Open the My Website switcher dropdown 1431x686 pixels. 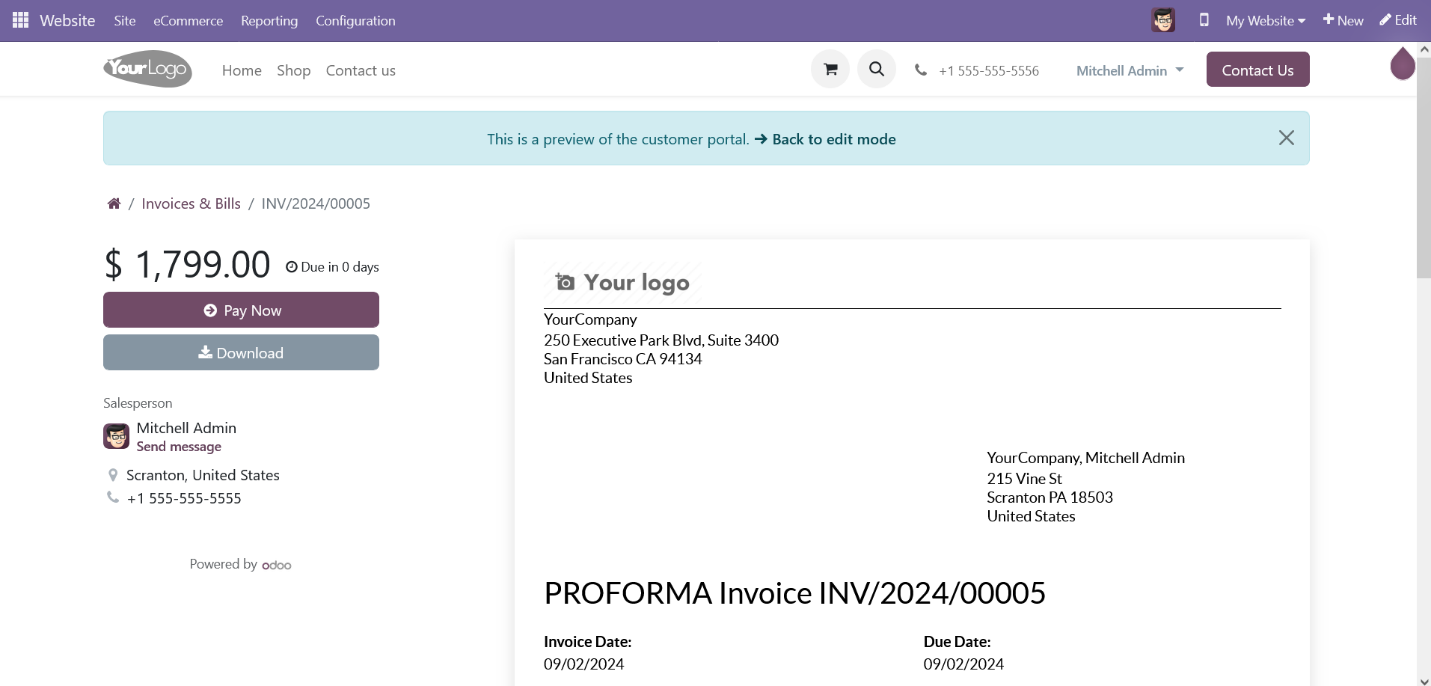tap(1265, 20)
